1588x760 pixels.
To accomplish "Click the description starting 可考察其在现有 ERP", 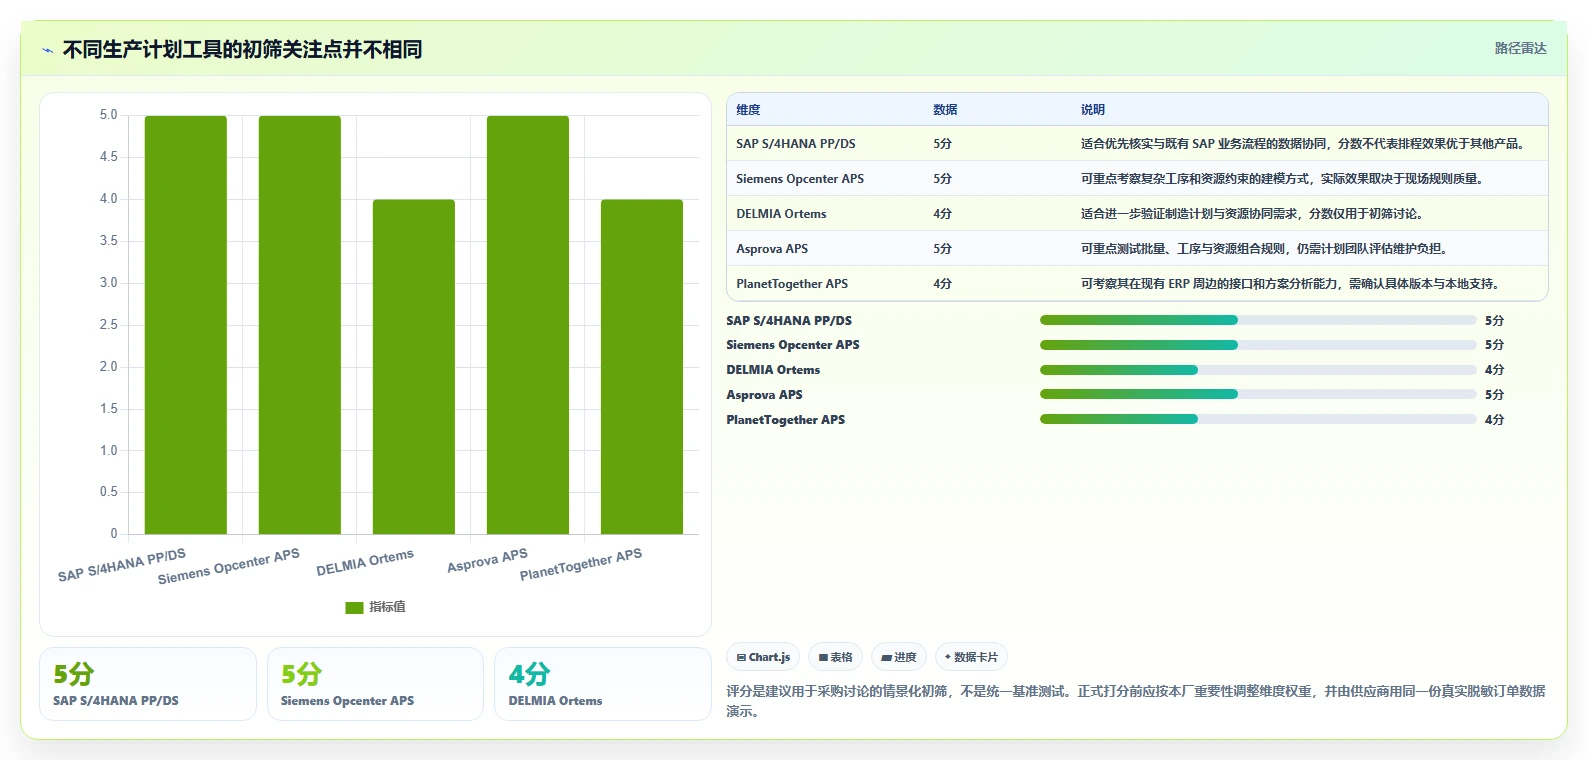I will [x=1291, y=284].
